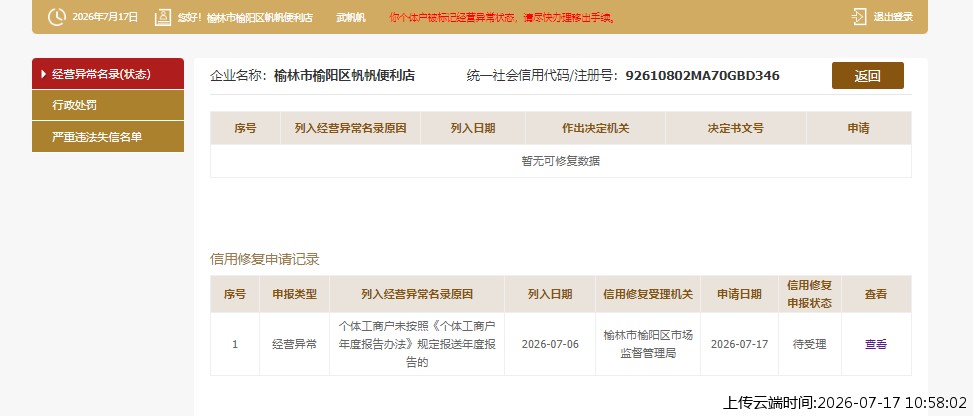Click 申请 column header
Viewport: 973px width, 416px height.
pyautogui.click(x=858, y=129)
